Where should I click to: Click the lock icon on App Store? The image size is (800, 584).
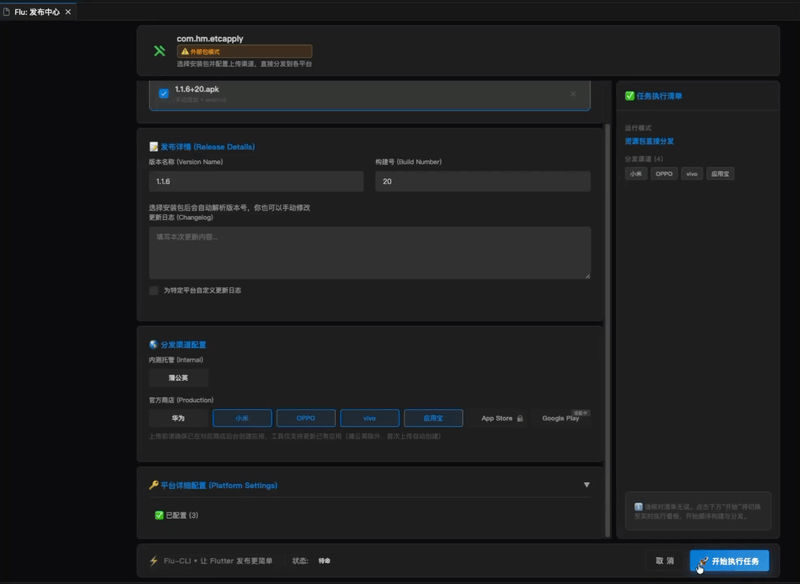pos(520,418)
